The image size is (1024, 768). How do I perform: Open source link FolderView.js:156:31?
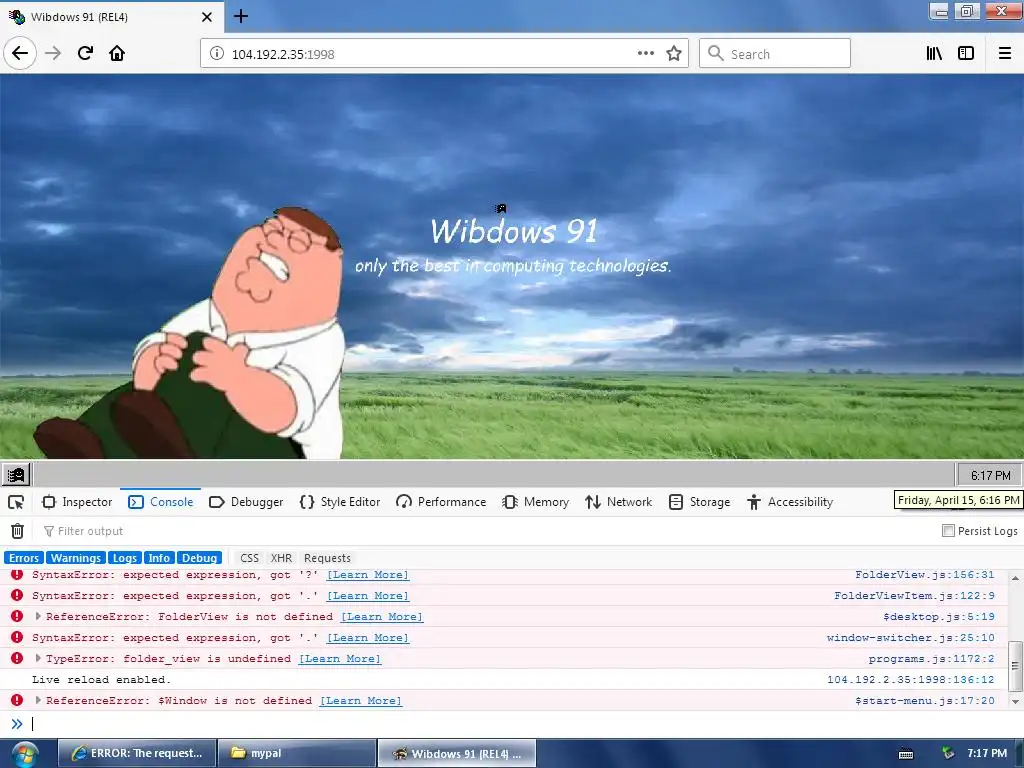pyautogui.click(x=925, y=575)
